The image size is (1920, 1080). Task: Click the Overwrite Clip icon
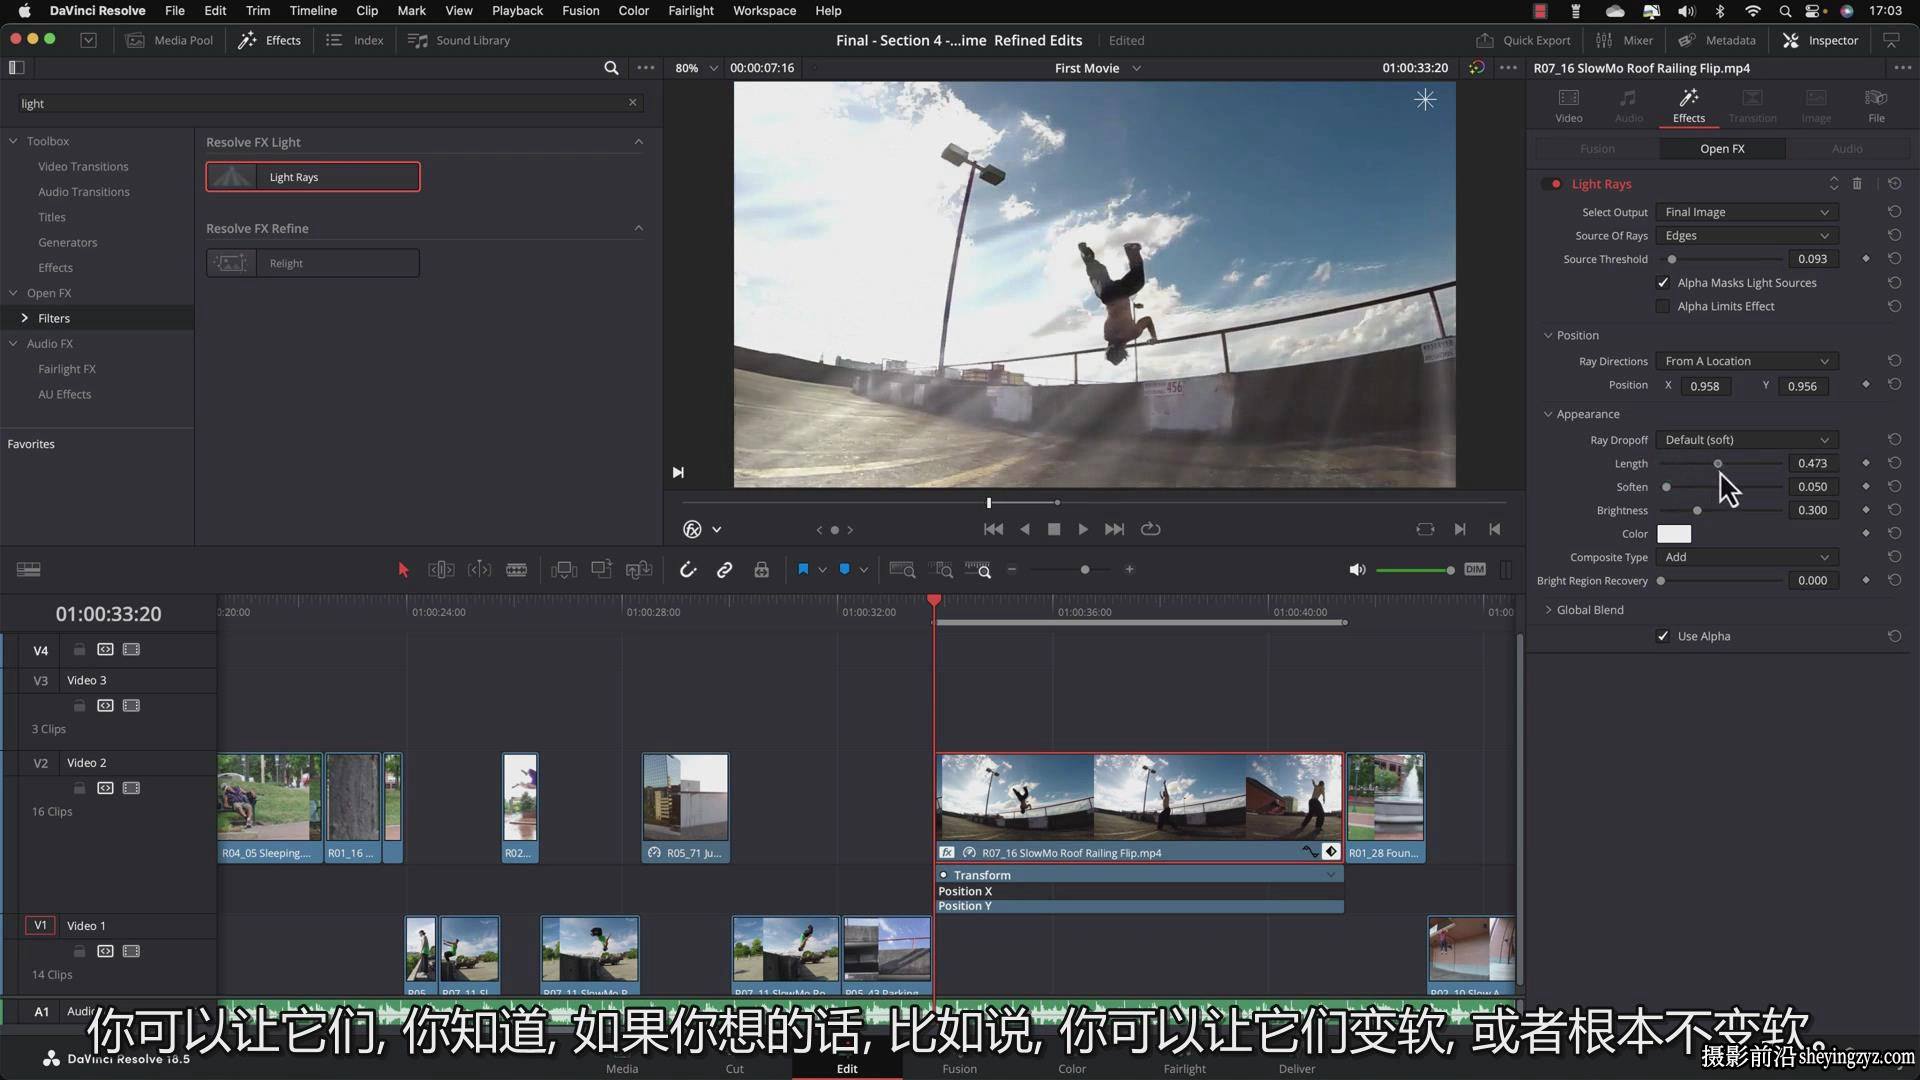[x=602, y=570]
